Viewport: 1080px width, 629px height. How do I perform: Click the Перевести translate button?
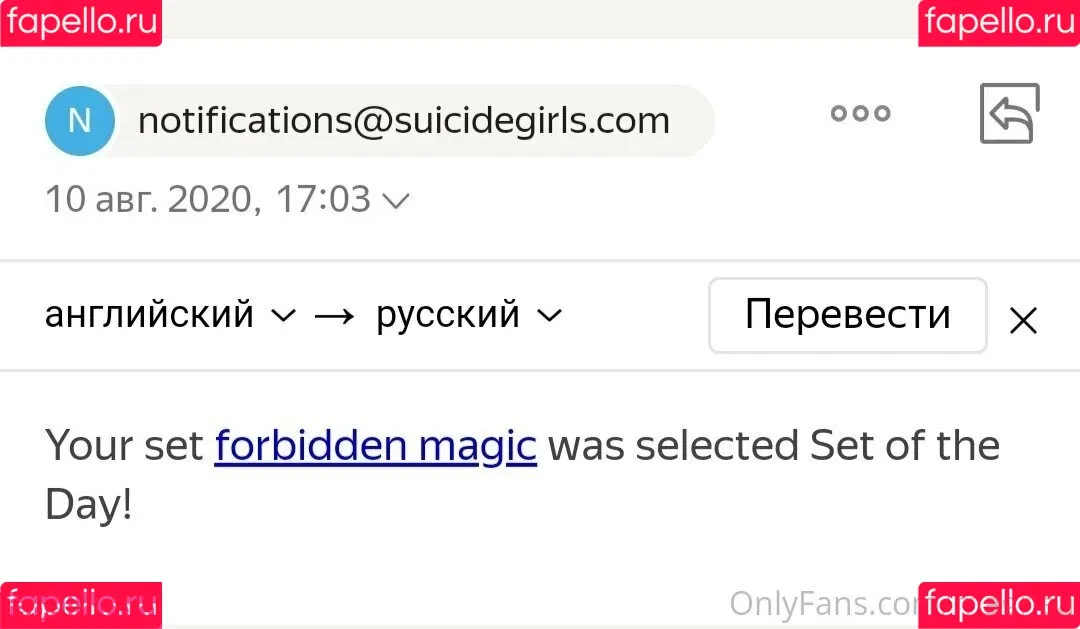(848, 316)
